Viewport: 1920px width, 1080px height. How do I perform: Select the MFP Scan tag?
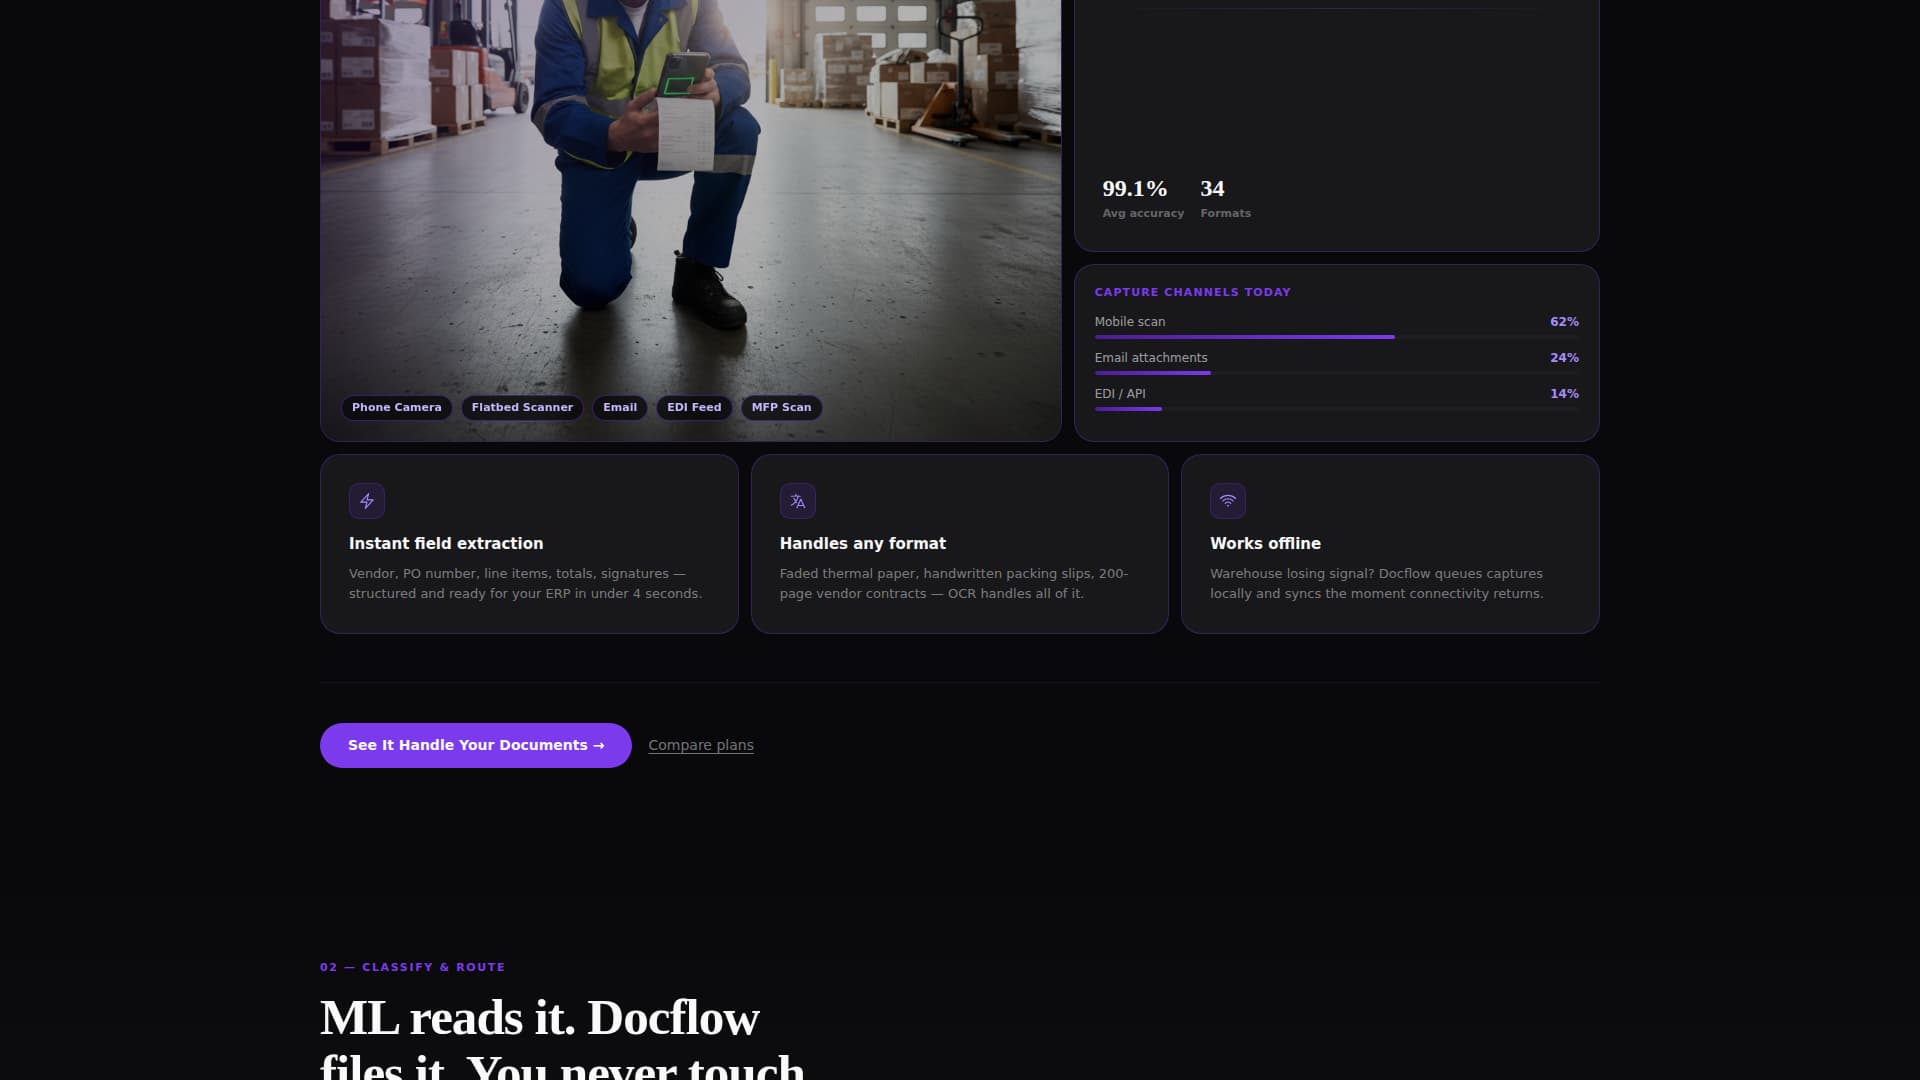tap(781, 407)
